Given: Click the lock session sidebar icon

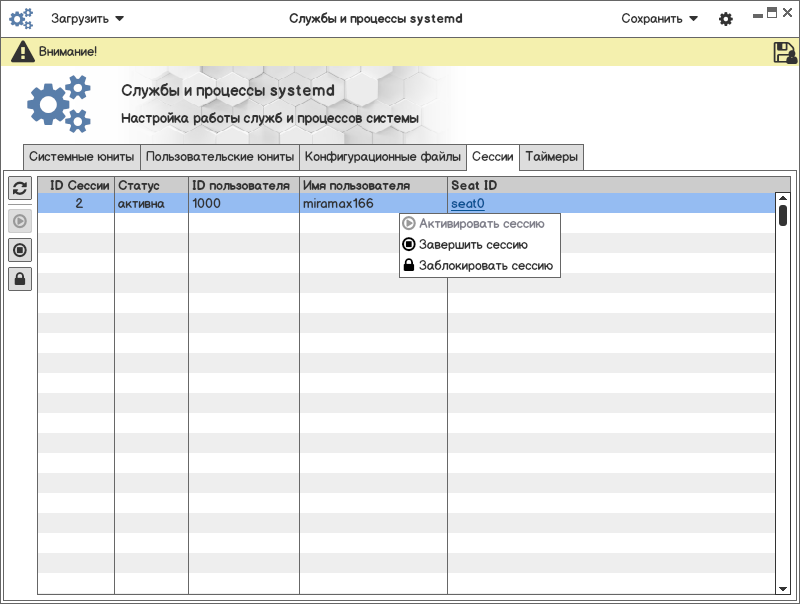Looking at the screenshot, I should pos(20,279).
